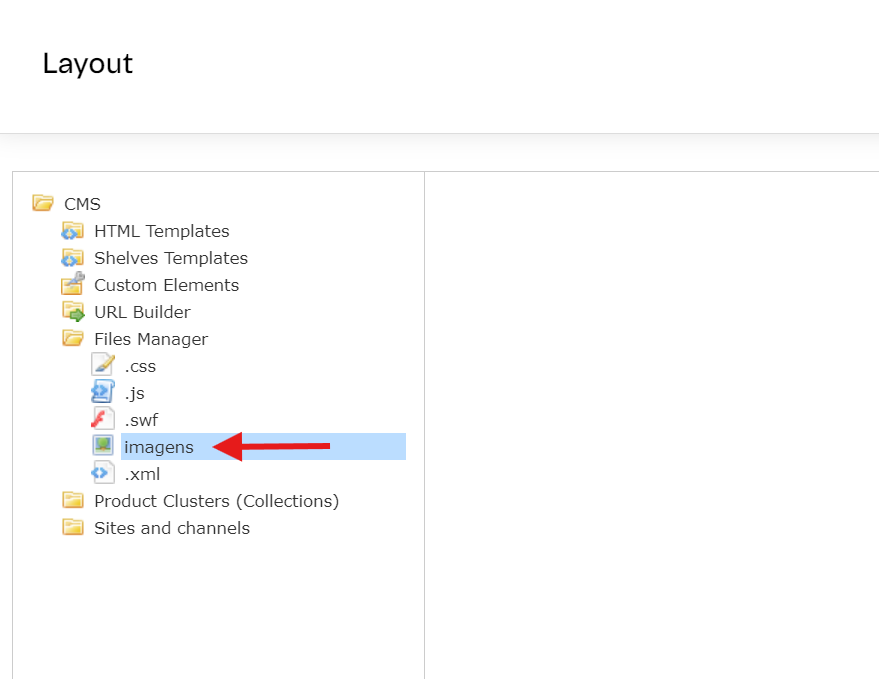Select the .xml file icon

[x=101, y=473]
